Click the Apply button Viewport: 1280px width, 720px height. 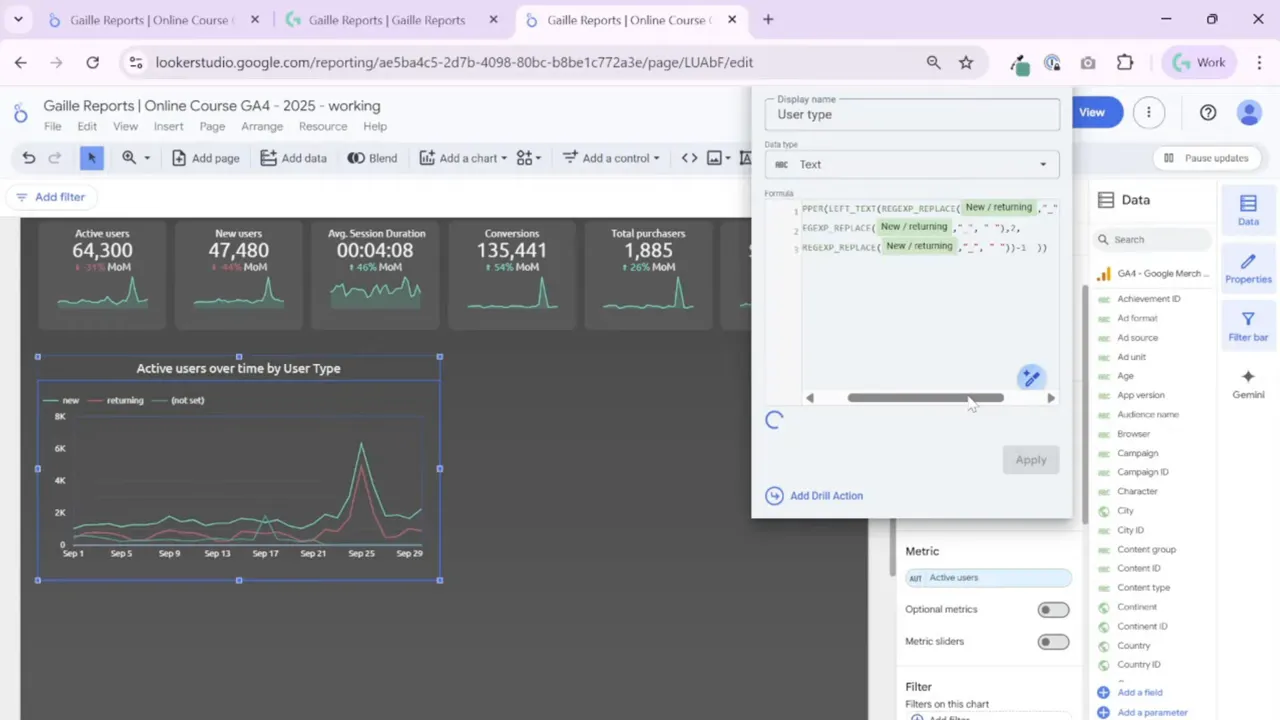click(1031, 459)
